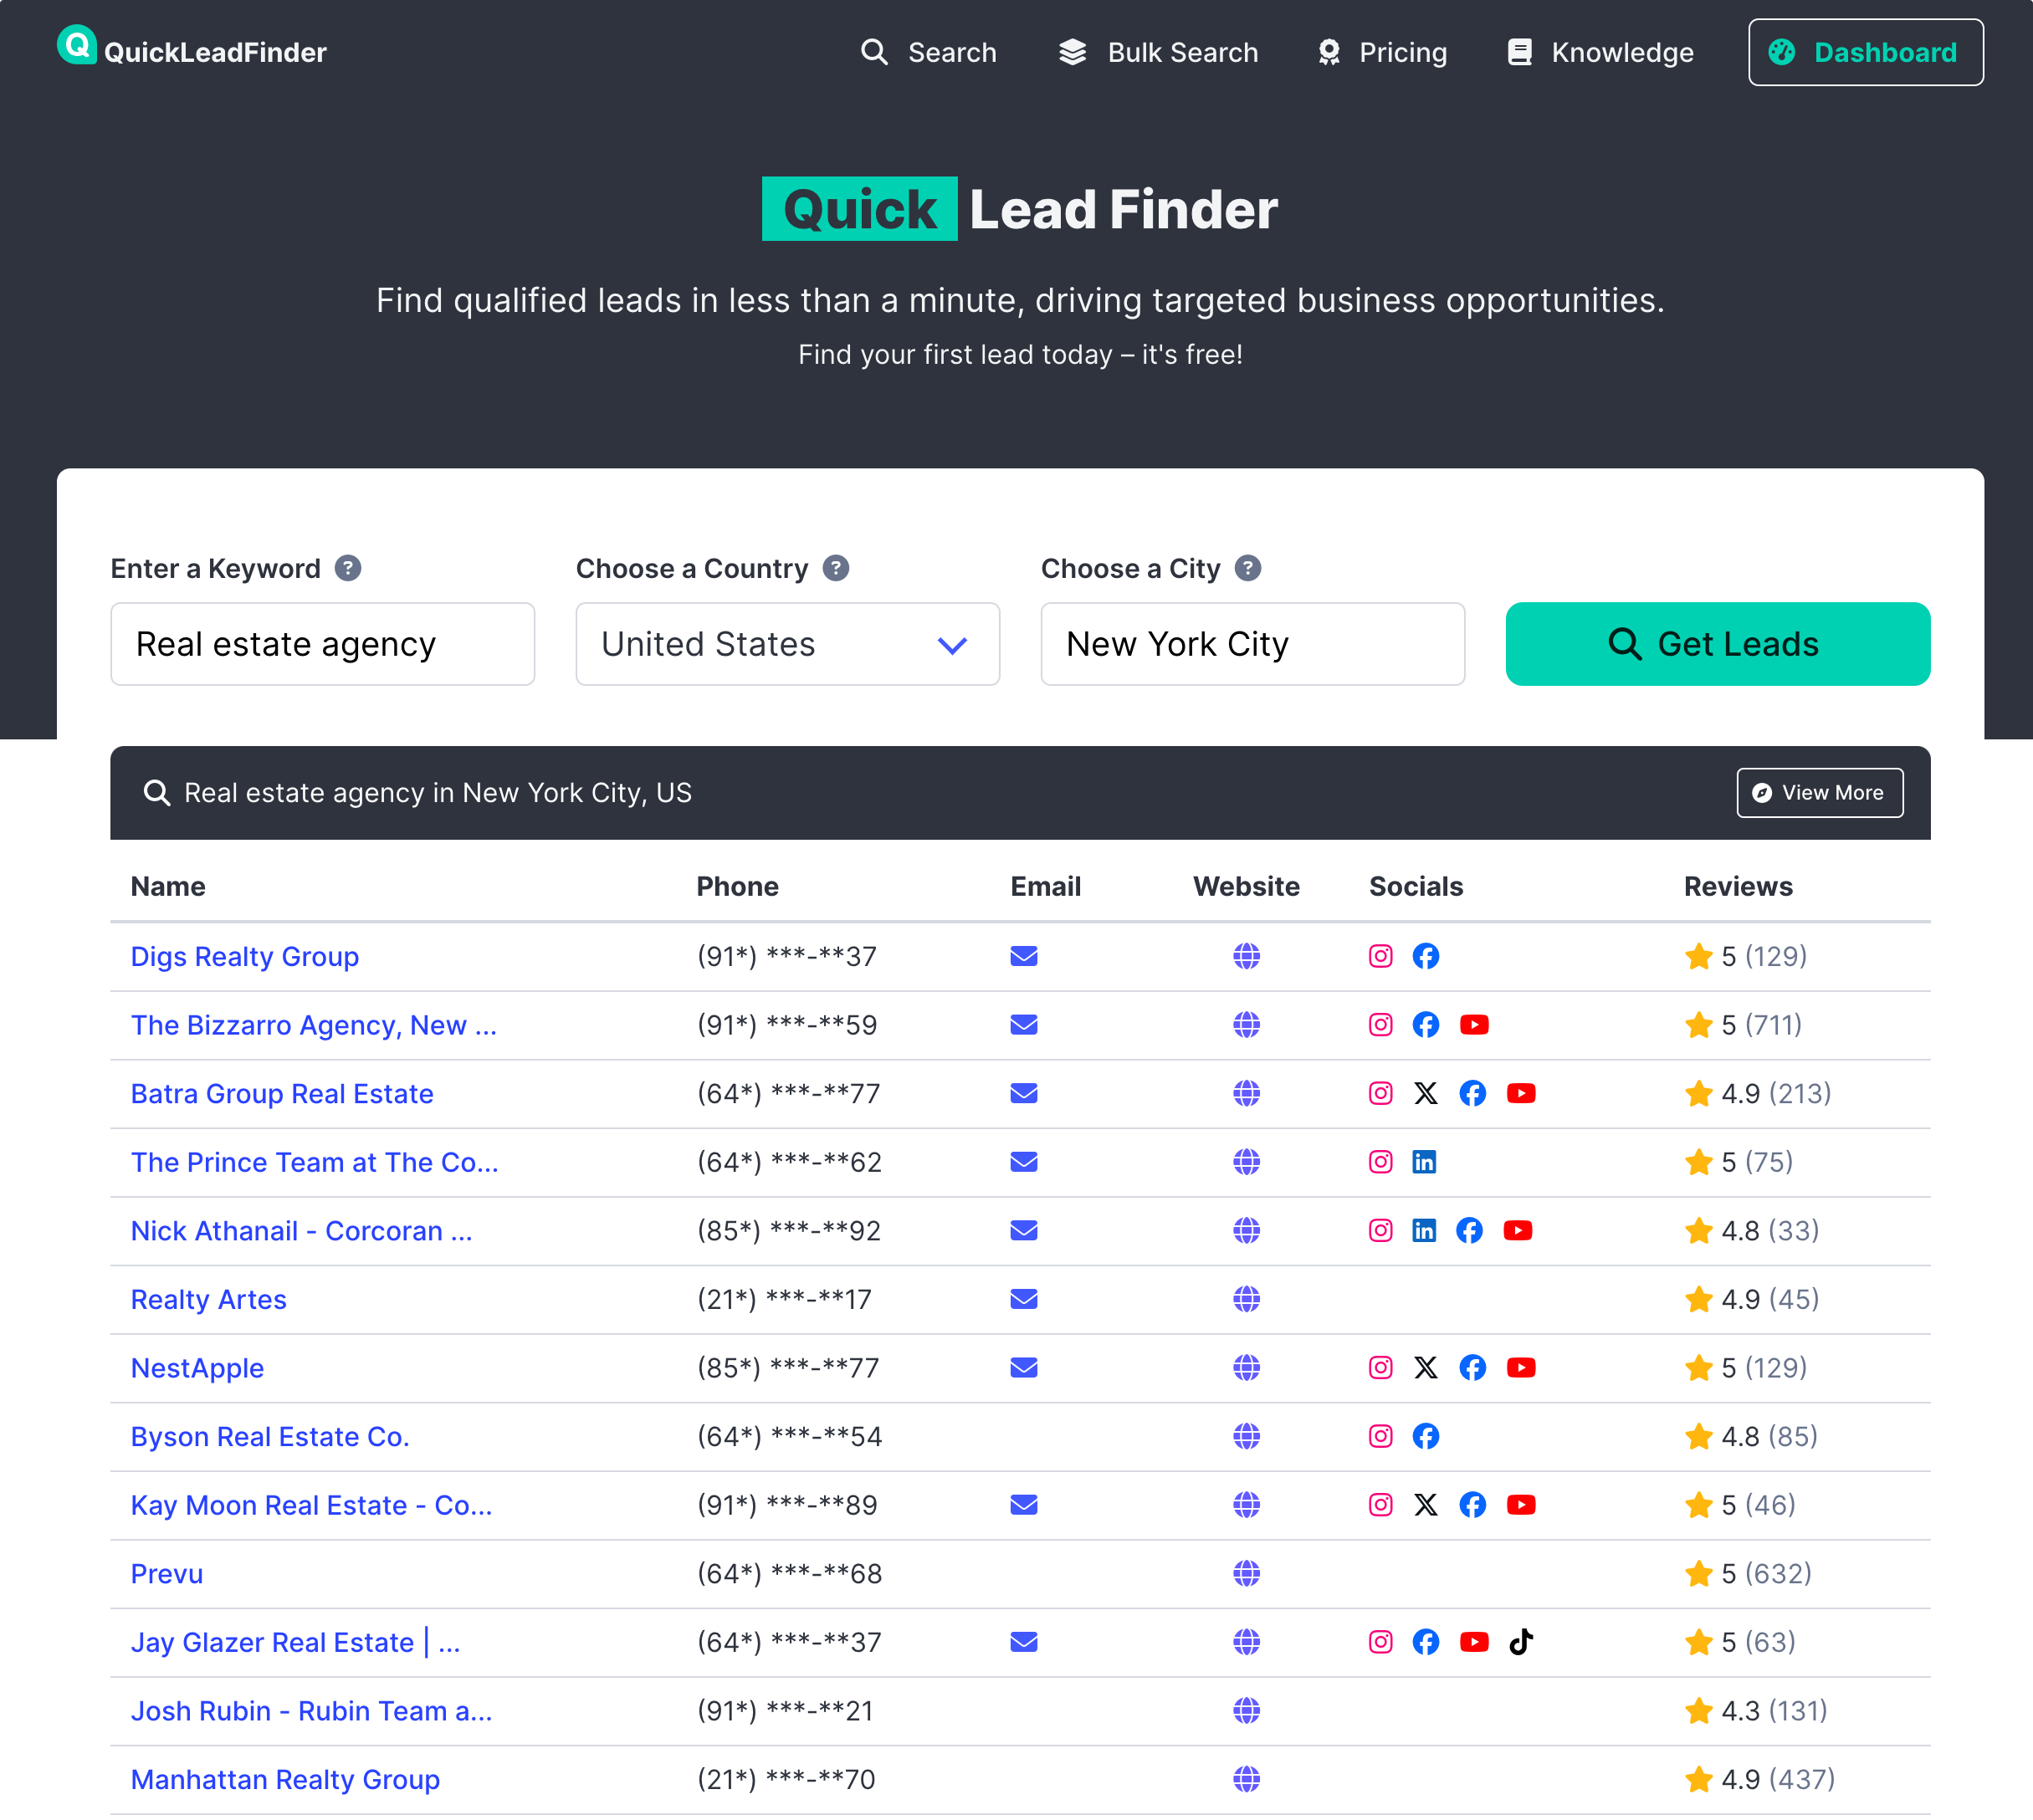Expand the United States country dropdown
The image size is (2033, 1820).
pyautogui.click(x=787, y=644)
